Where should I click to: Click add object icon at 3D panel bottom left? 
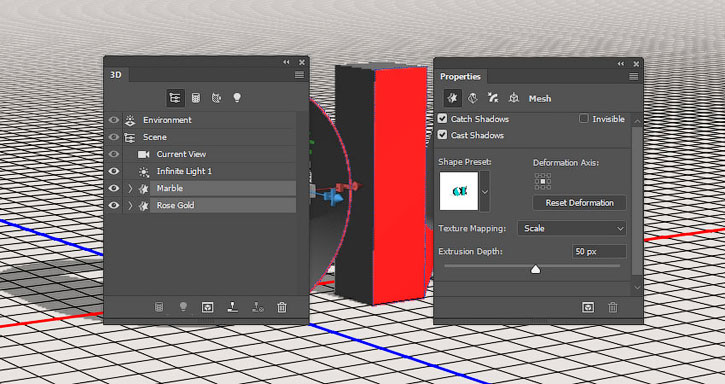(159, 307)
